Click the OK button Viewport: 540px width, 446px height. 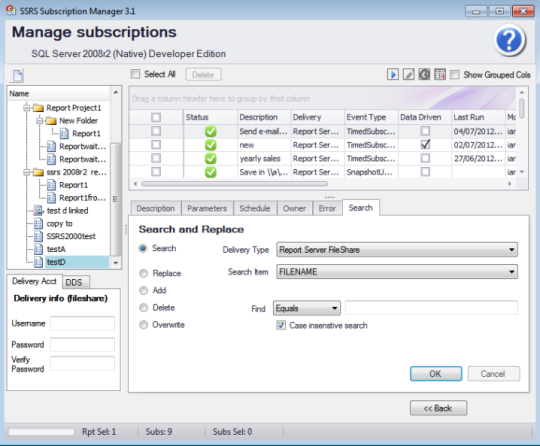tap(436, 374)
